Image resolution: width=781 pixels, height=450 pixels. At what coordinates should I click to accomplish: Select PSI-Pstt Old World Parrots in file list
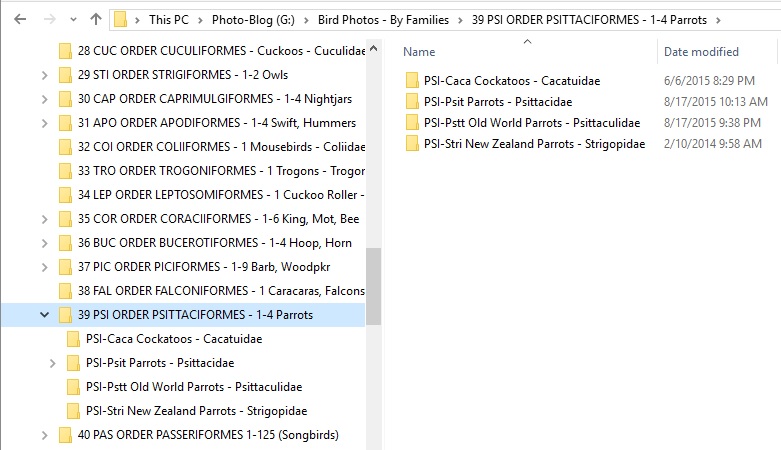531,123
